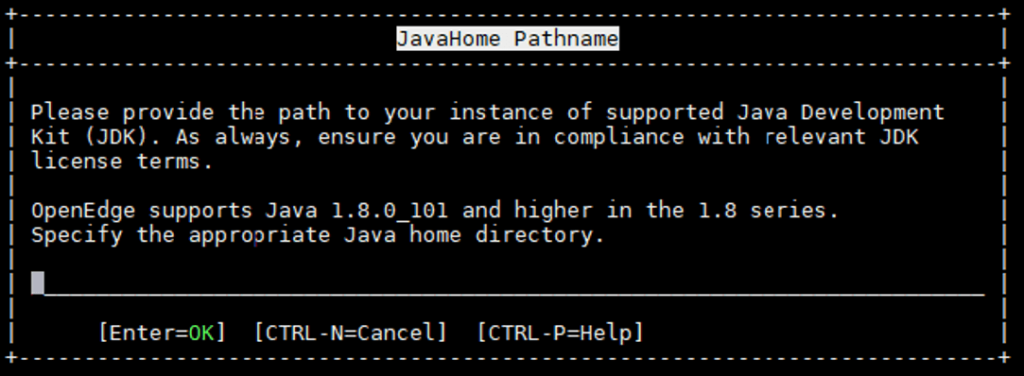Select the [CTRL-N=Cancel] option
Viewport: 1024px width, 376px height.
click(x=351, y=333)
